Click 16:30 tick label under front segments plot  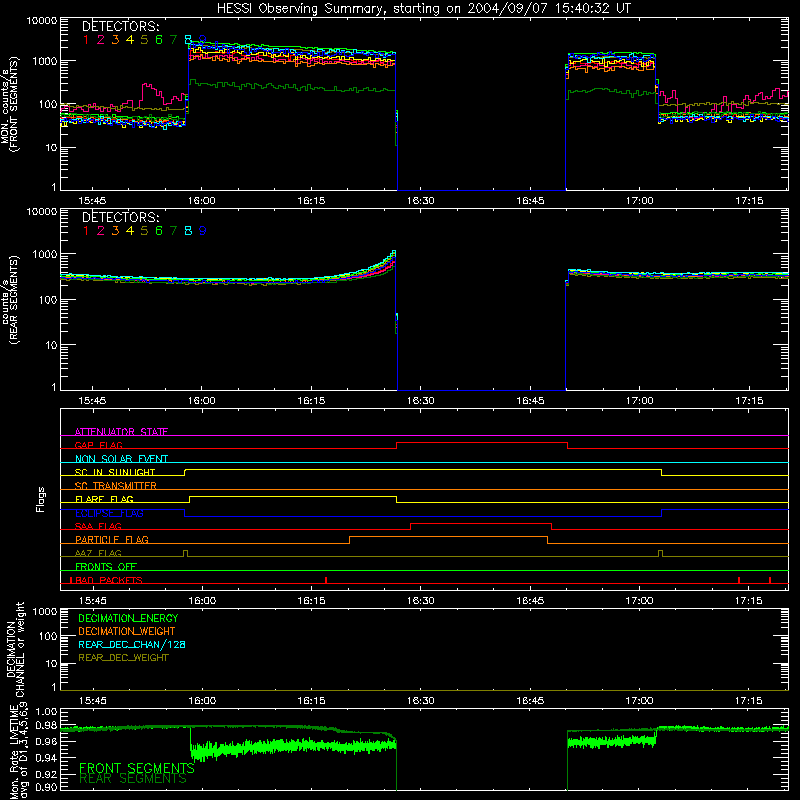point(421,201)
